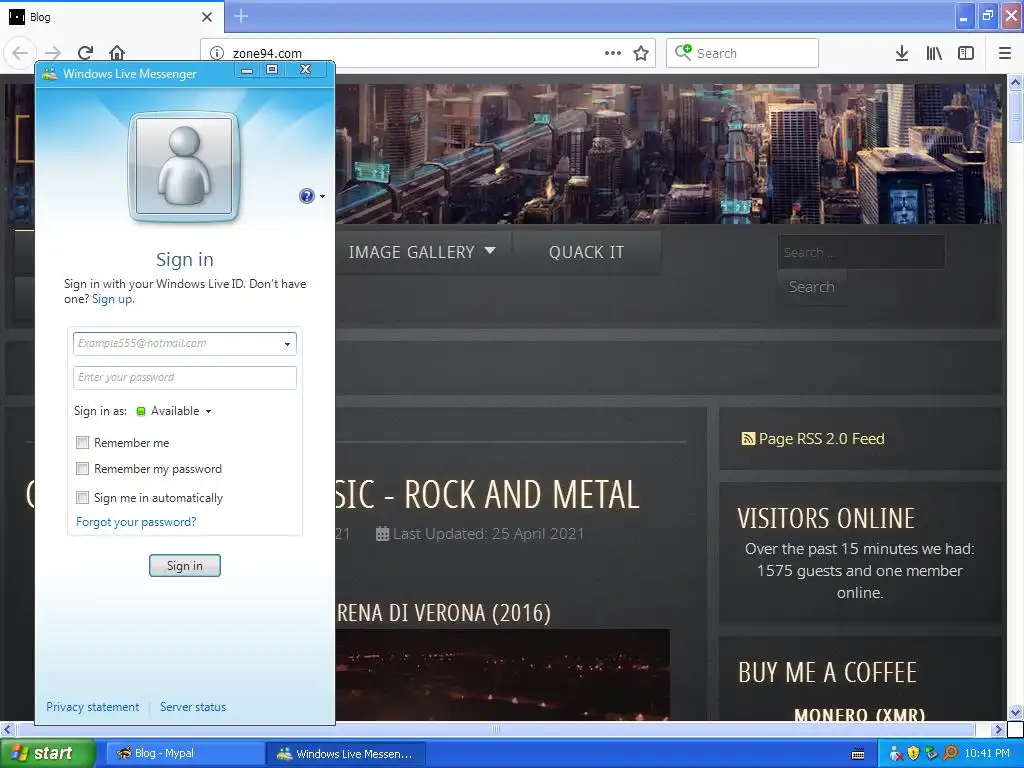This screenshot has height=768, width=1024.
Task: Open the Quack It menu item
Action: coord(586,252)
